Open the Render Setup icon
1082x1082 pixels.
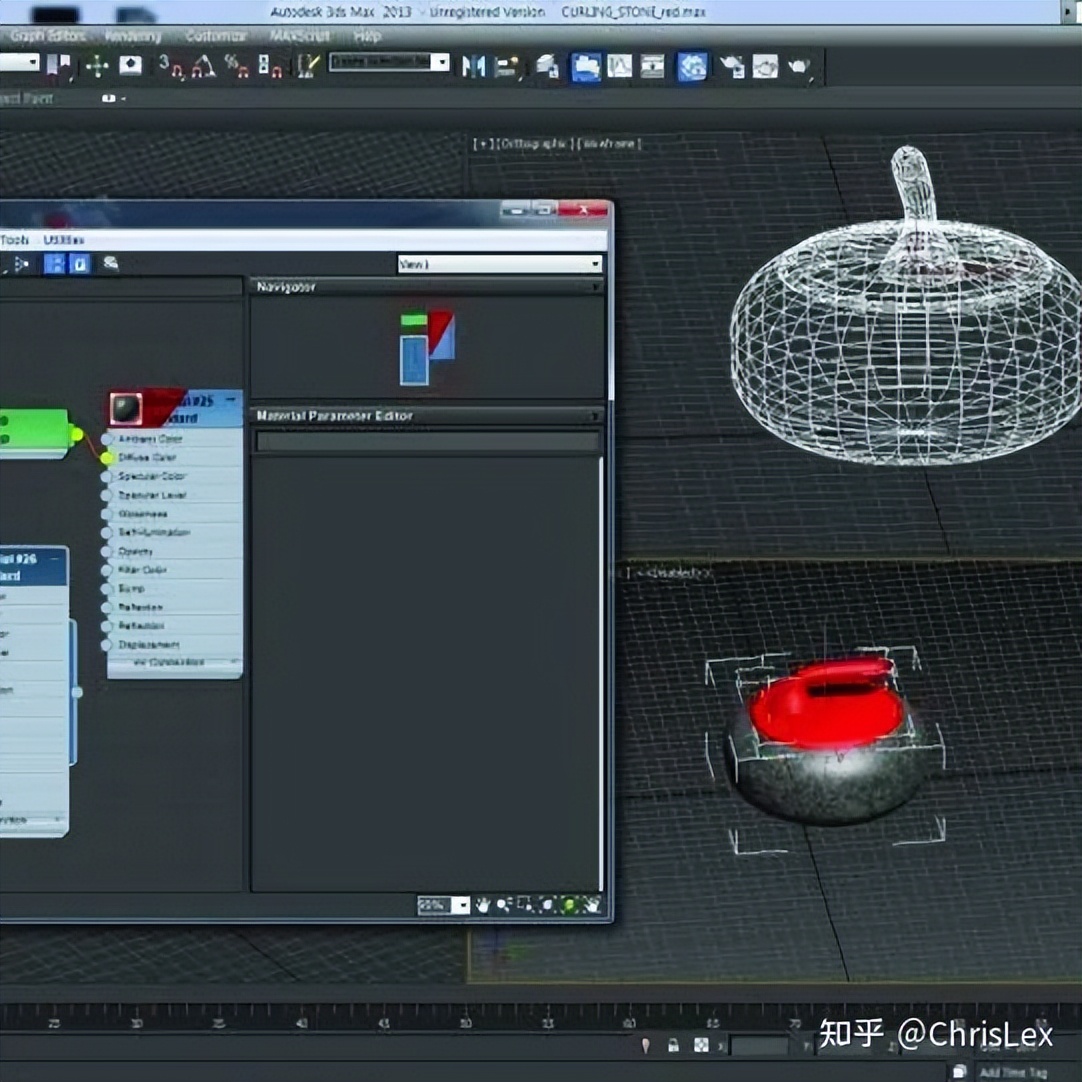pyautogui.click(x=732, y=66)
